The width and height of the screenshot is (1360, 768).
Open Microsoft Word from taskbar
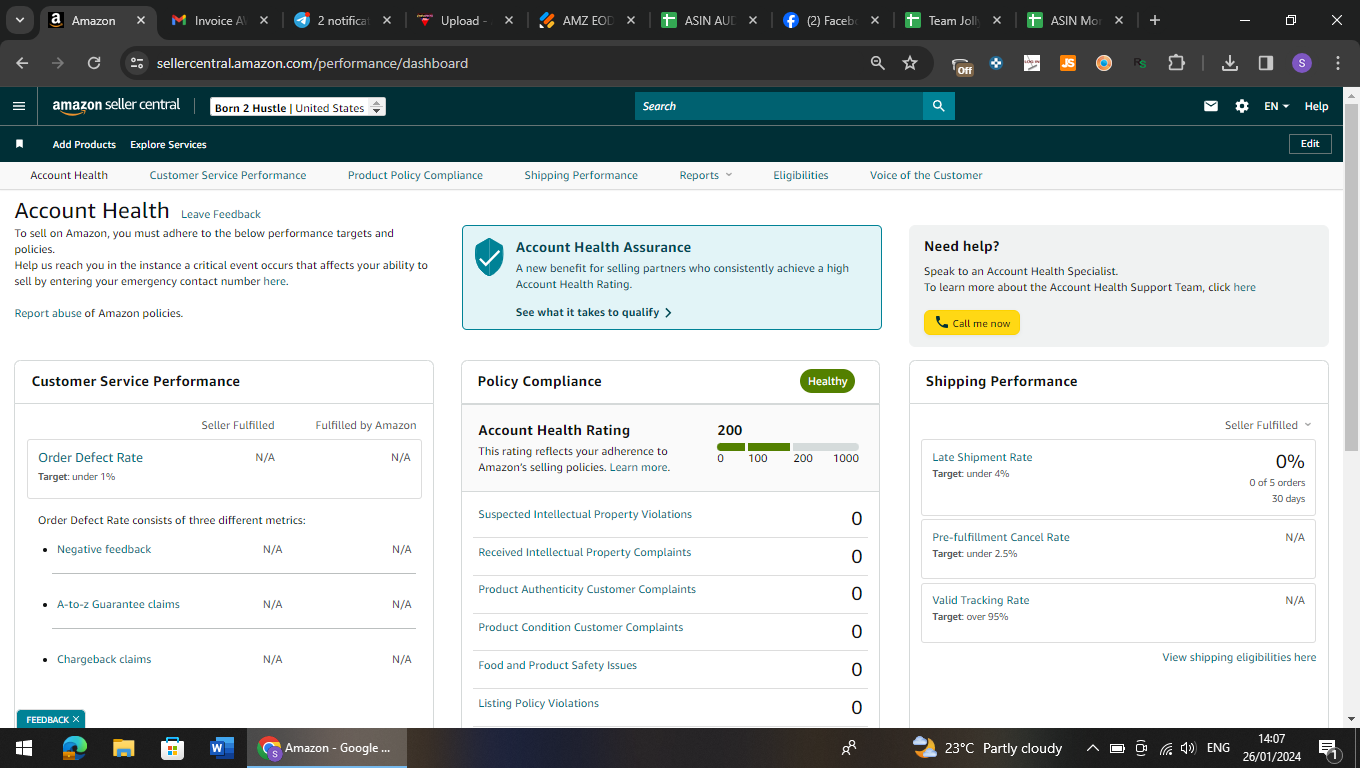221,748
